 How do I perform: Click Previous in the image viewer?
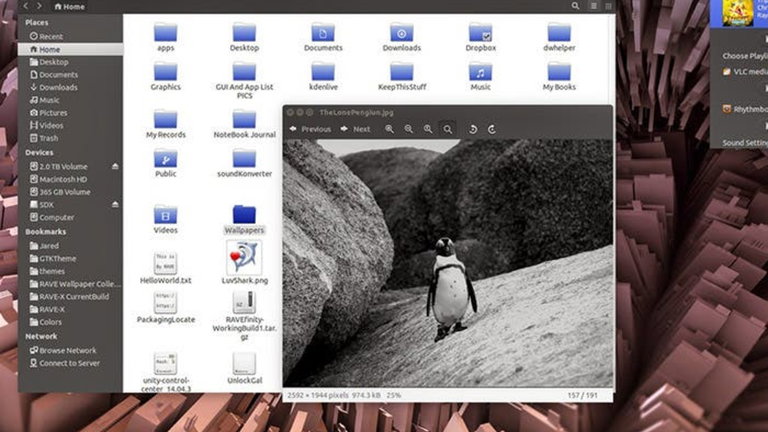point(310,129)
